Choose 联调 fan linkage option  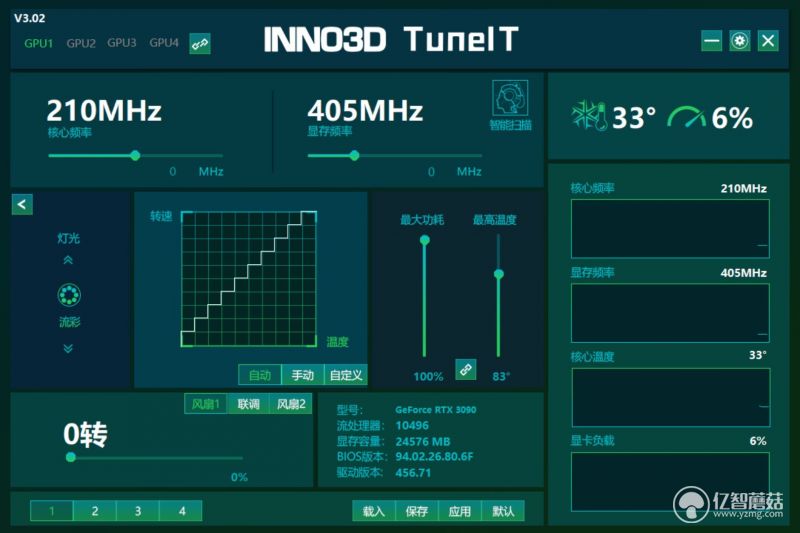coord(248,404)
